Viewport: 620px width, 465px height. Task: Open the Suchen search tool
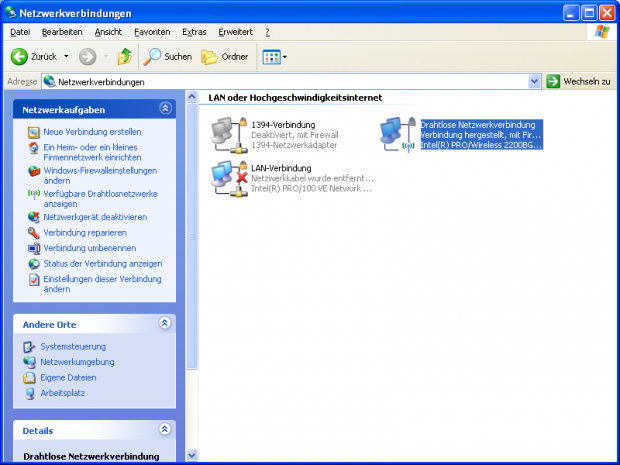click(167, 57)
